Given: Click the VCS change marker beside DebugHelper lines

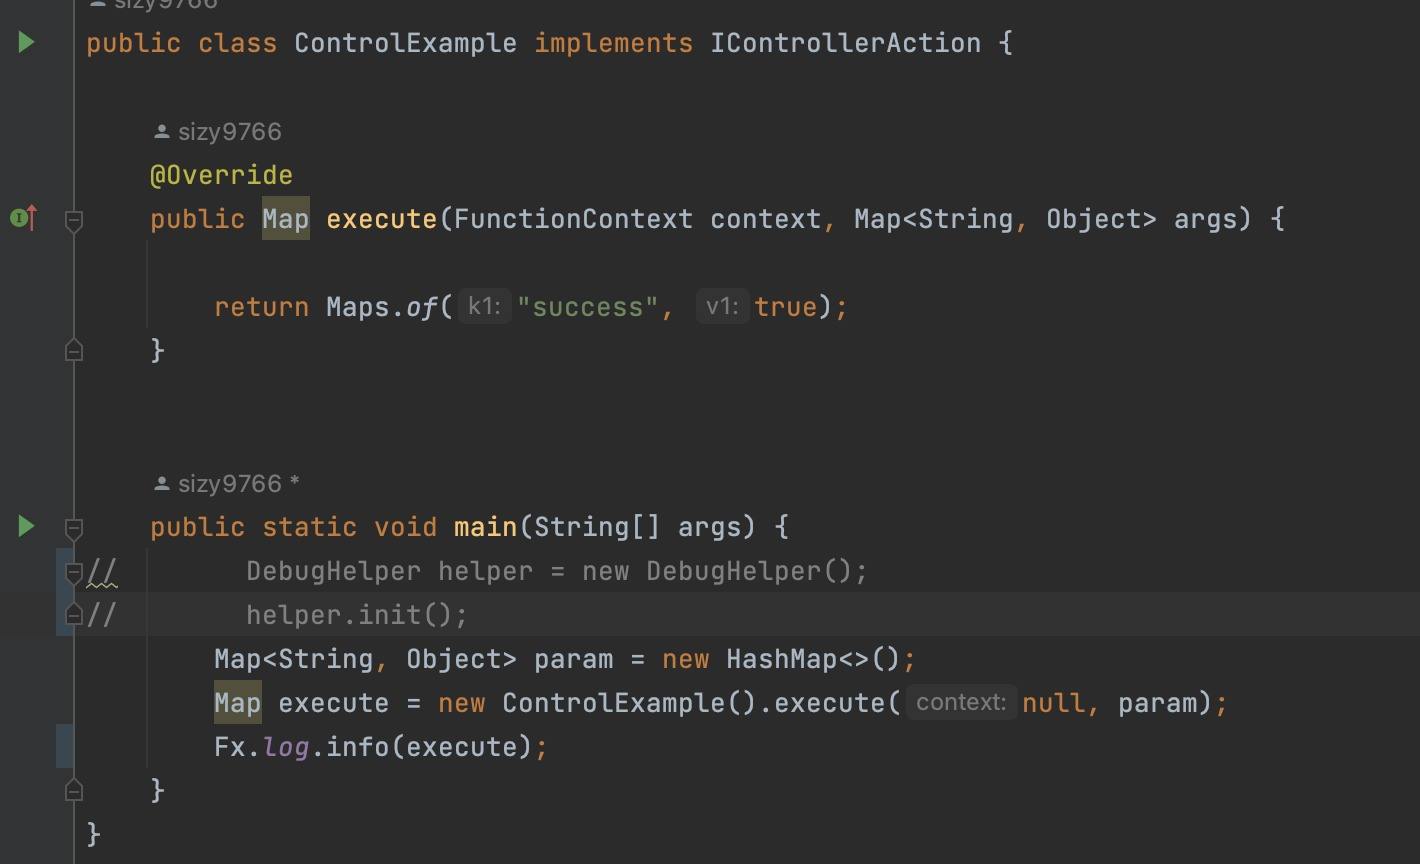Looking at the screenshot, I should 63,592.
